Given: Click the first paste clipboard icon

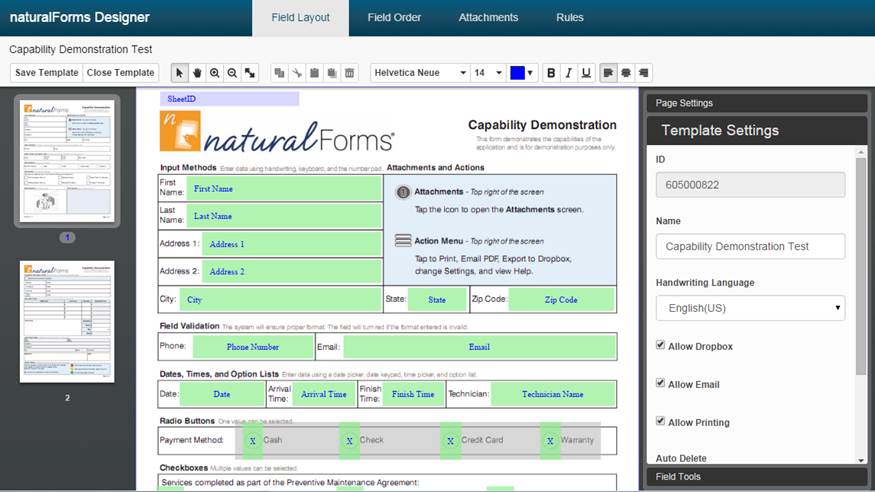Looking at the screenshot, I should tap(314, 73).
